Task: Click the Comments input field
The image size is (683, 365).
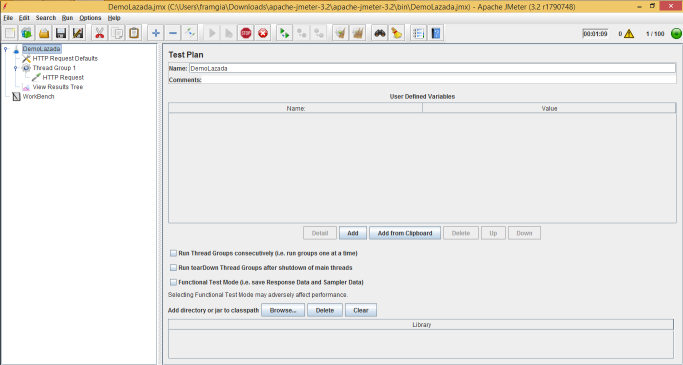Action: click(439, 80)
